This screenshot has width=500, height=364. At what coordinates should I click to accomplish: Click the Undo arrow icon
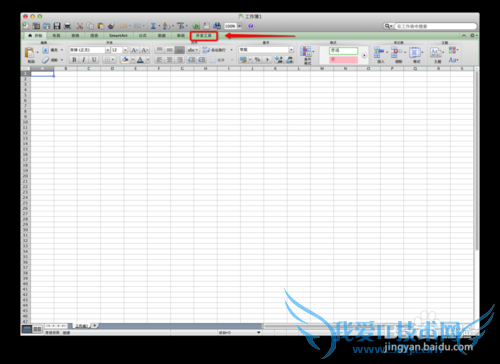click(123, 26)
